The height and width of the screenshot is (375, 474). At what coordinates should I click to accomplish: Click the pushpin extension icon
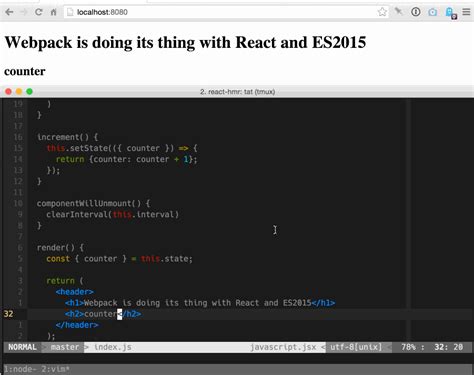(x=399, y=12)
